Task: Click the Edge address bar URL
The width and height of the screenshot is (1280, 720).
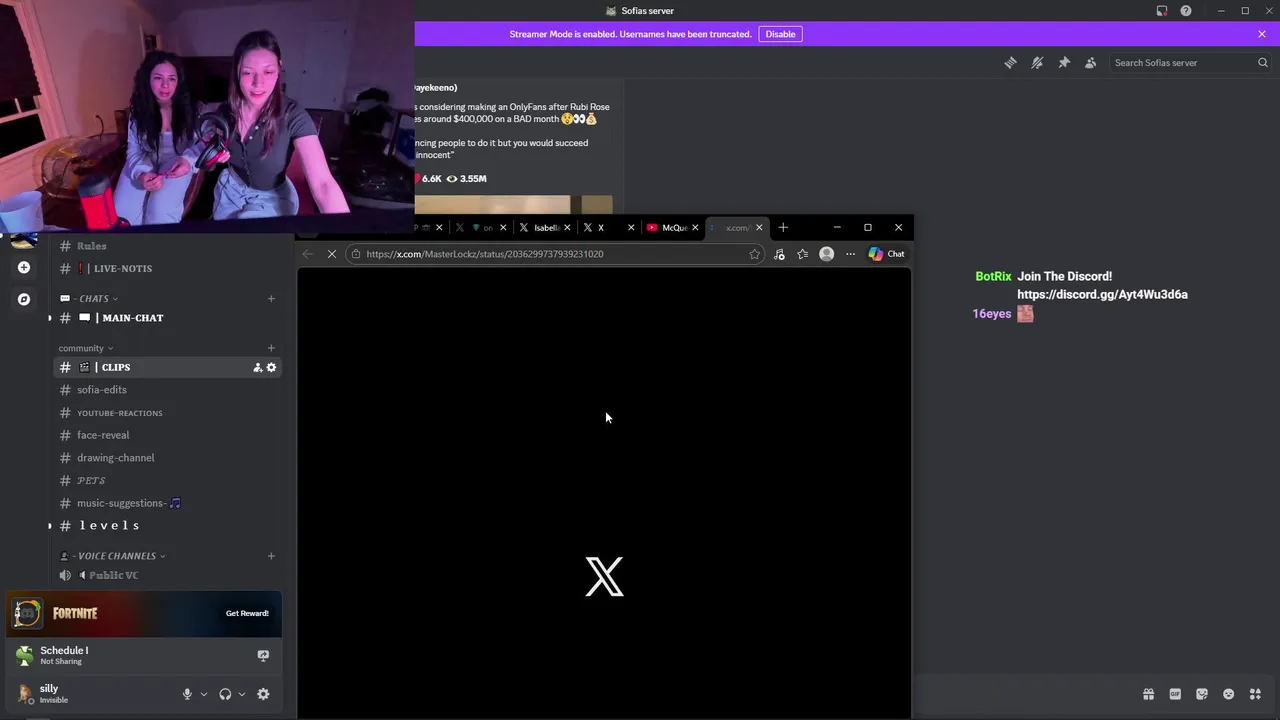Action: coord(484,254)
